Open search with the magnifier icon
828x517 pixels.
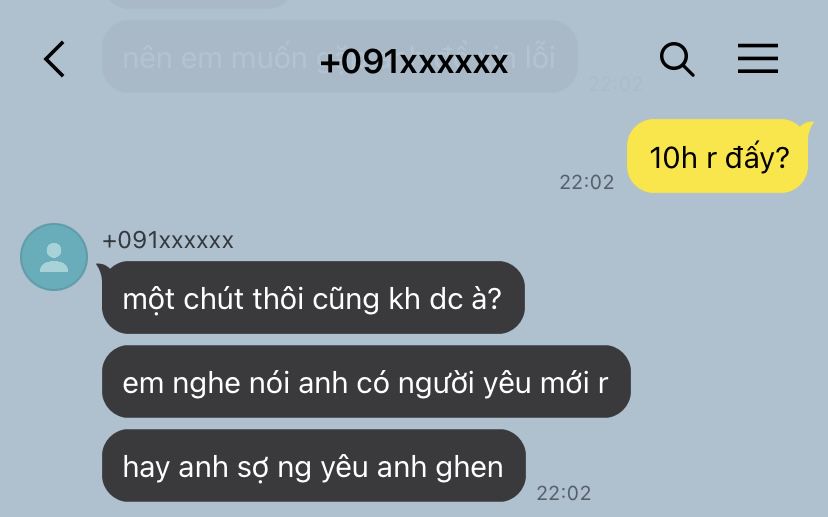pyautogui.click(x=676, y=59)
